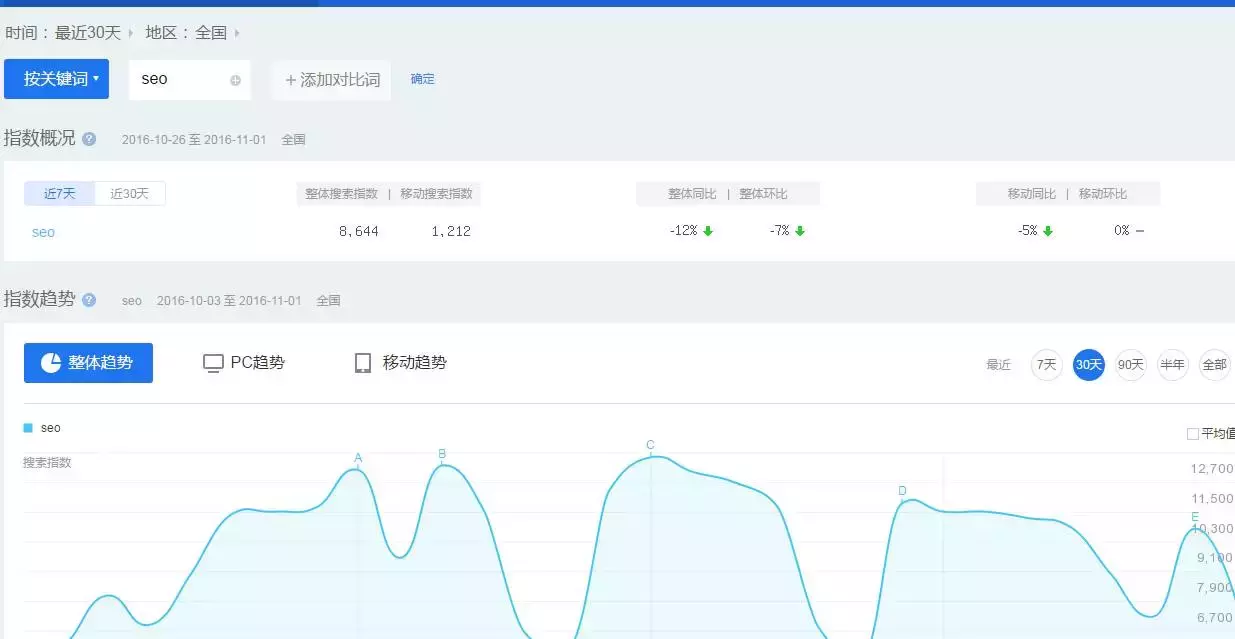Select the 30天 range button
This screenshot has height=639, width=1235.
tap(1088, 365)
